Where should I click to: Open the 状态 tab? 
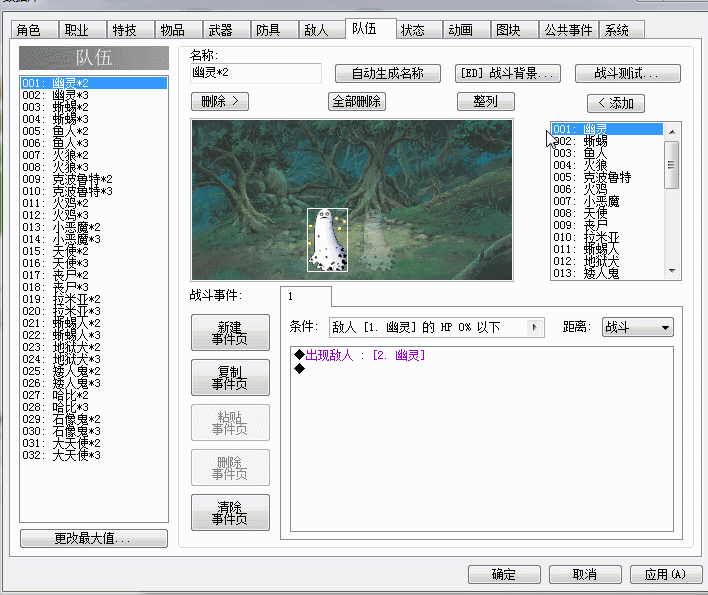point(419,30)
